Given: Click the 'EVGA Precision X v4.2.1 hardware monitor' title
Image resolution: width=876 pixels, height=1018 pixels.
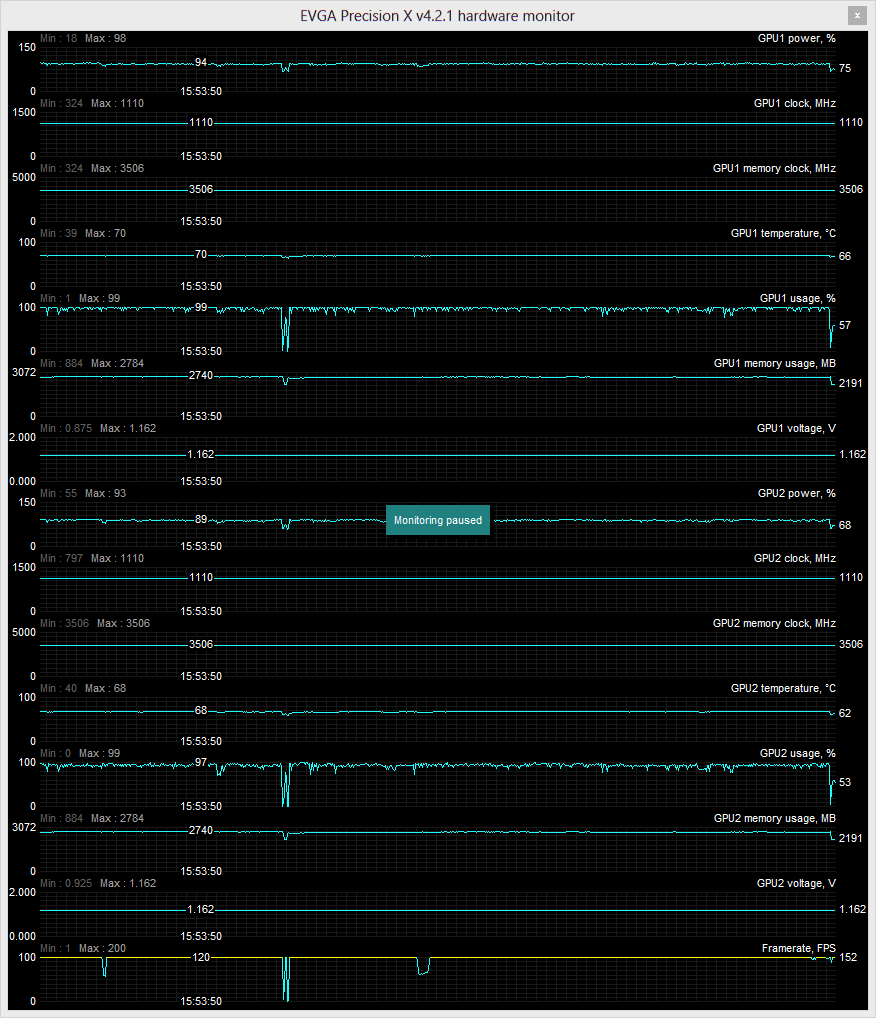Looking at the screenshot, I should point(437,16).
